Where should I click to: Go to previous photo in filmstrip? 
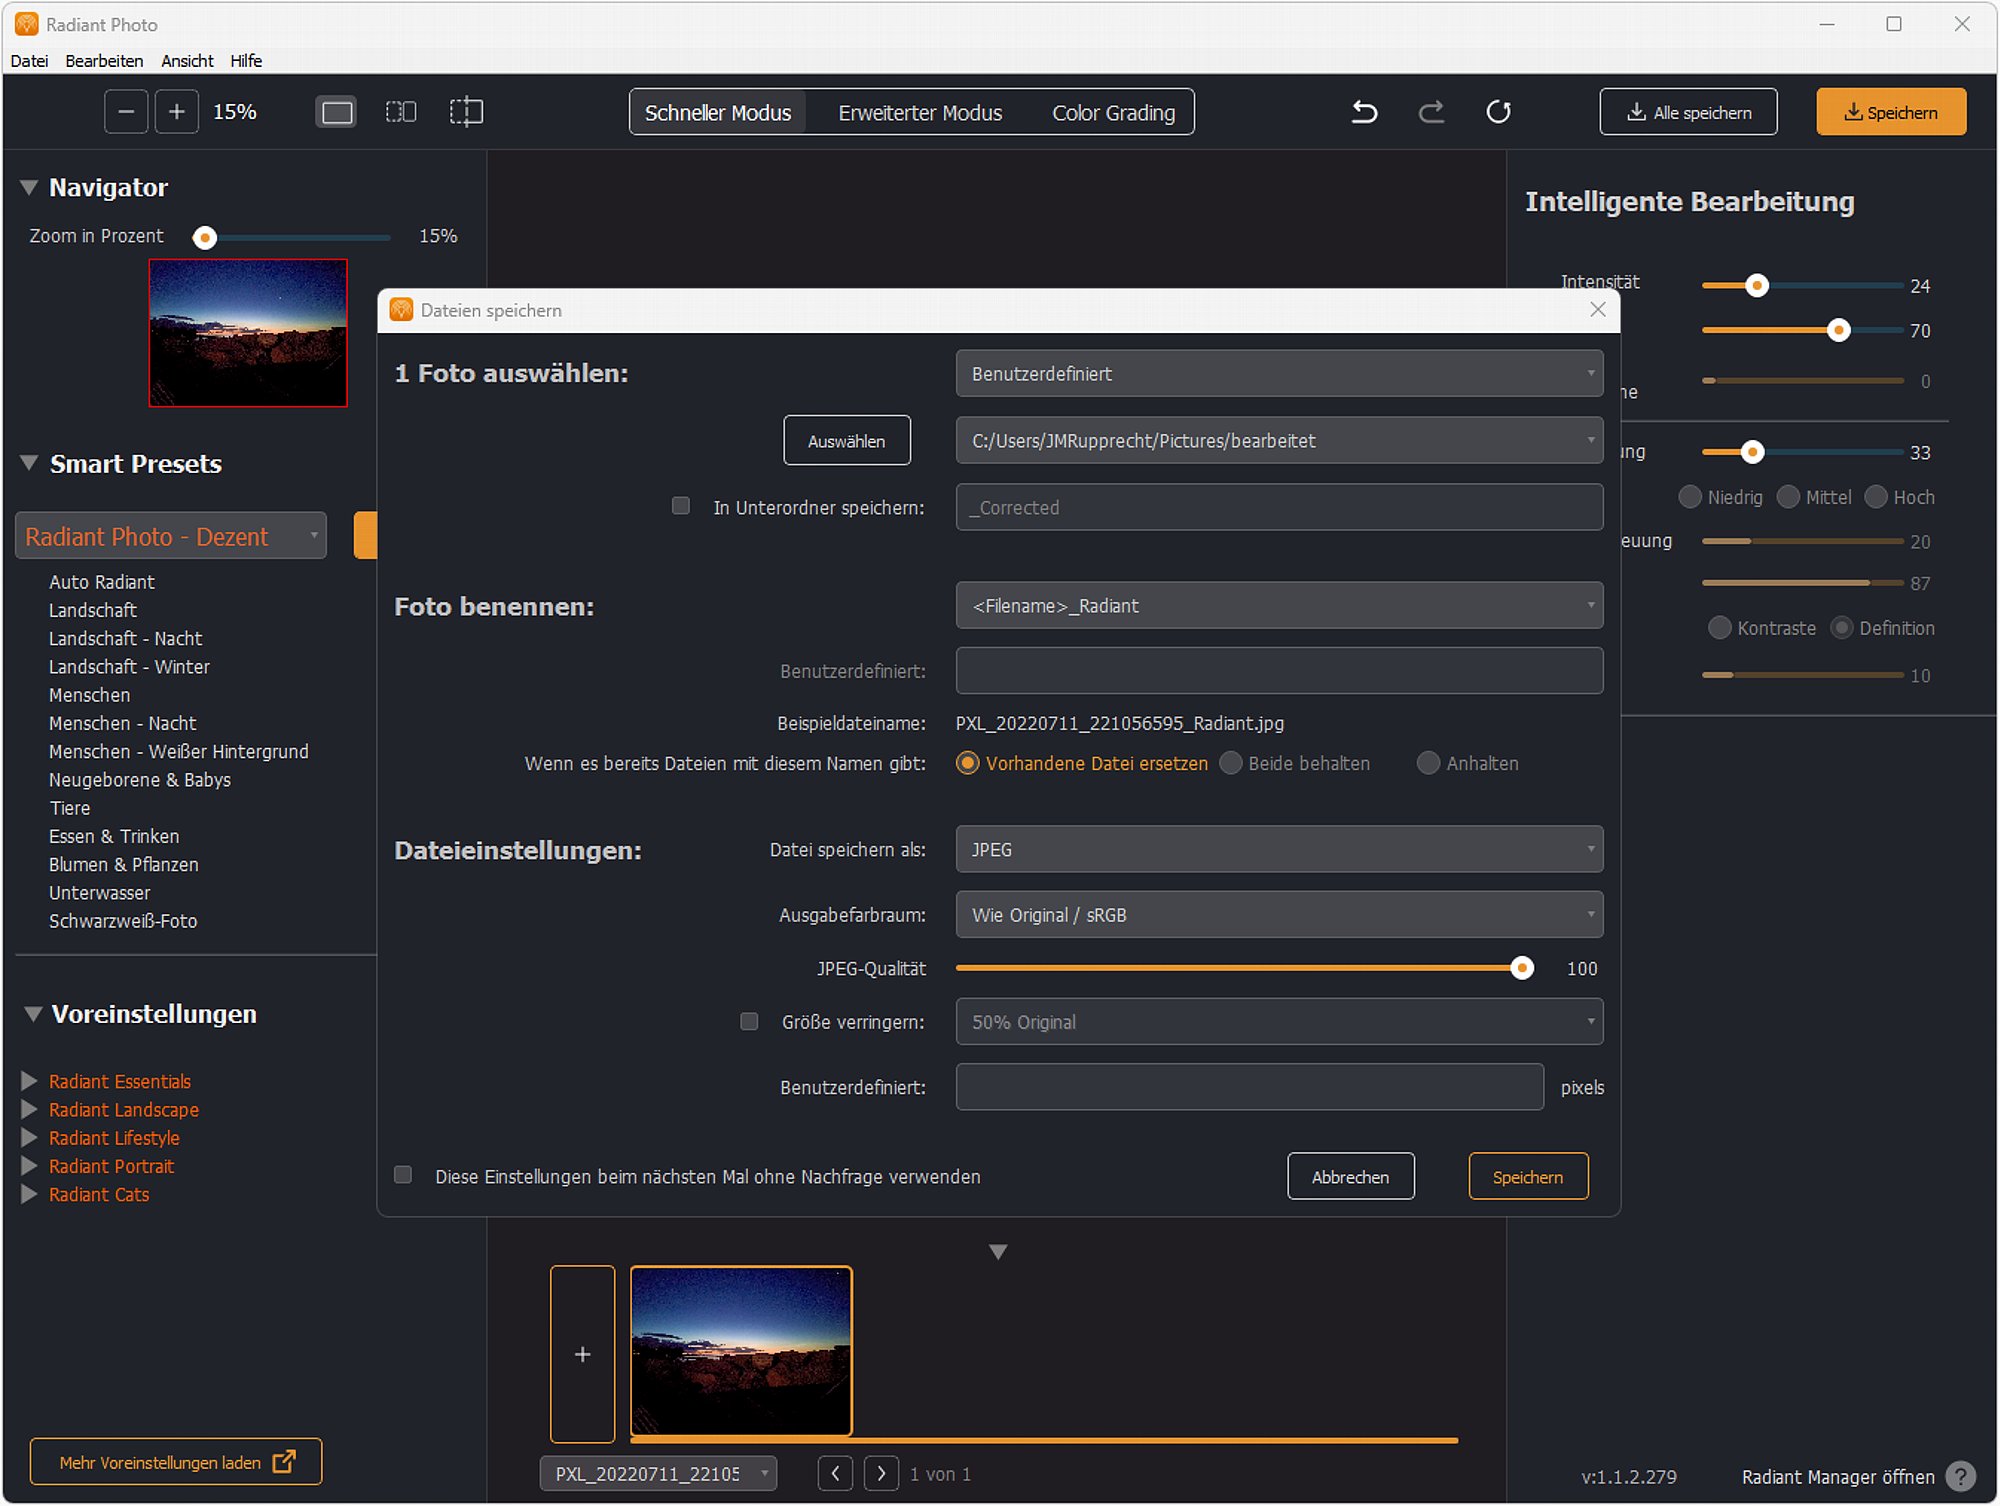click(x=835, y=1473)
